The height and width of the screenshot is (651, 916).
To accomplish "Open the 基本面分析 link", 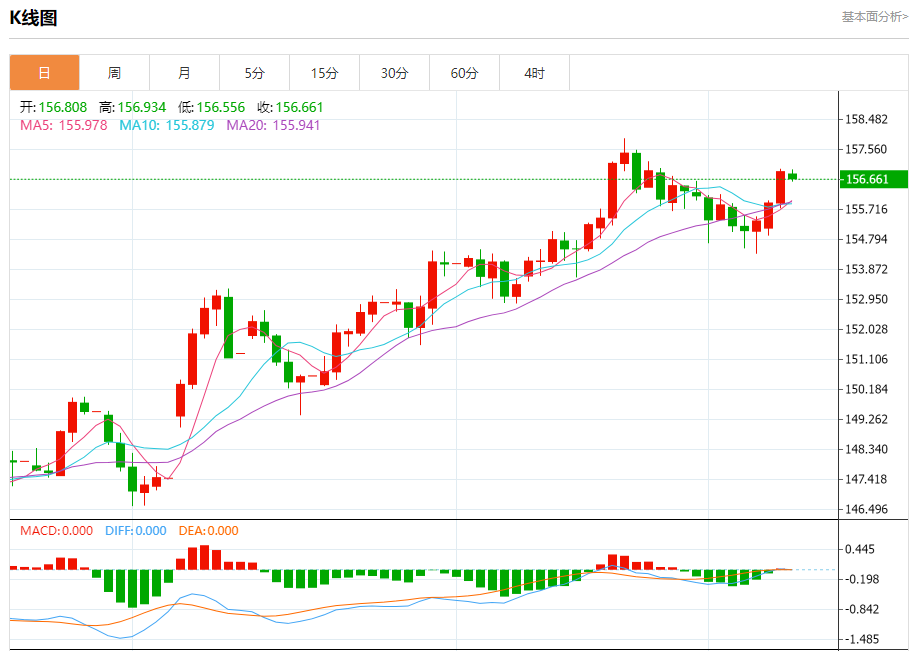I will tap(874, 17).
